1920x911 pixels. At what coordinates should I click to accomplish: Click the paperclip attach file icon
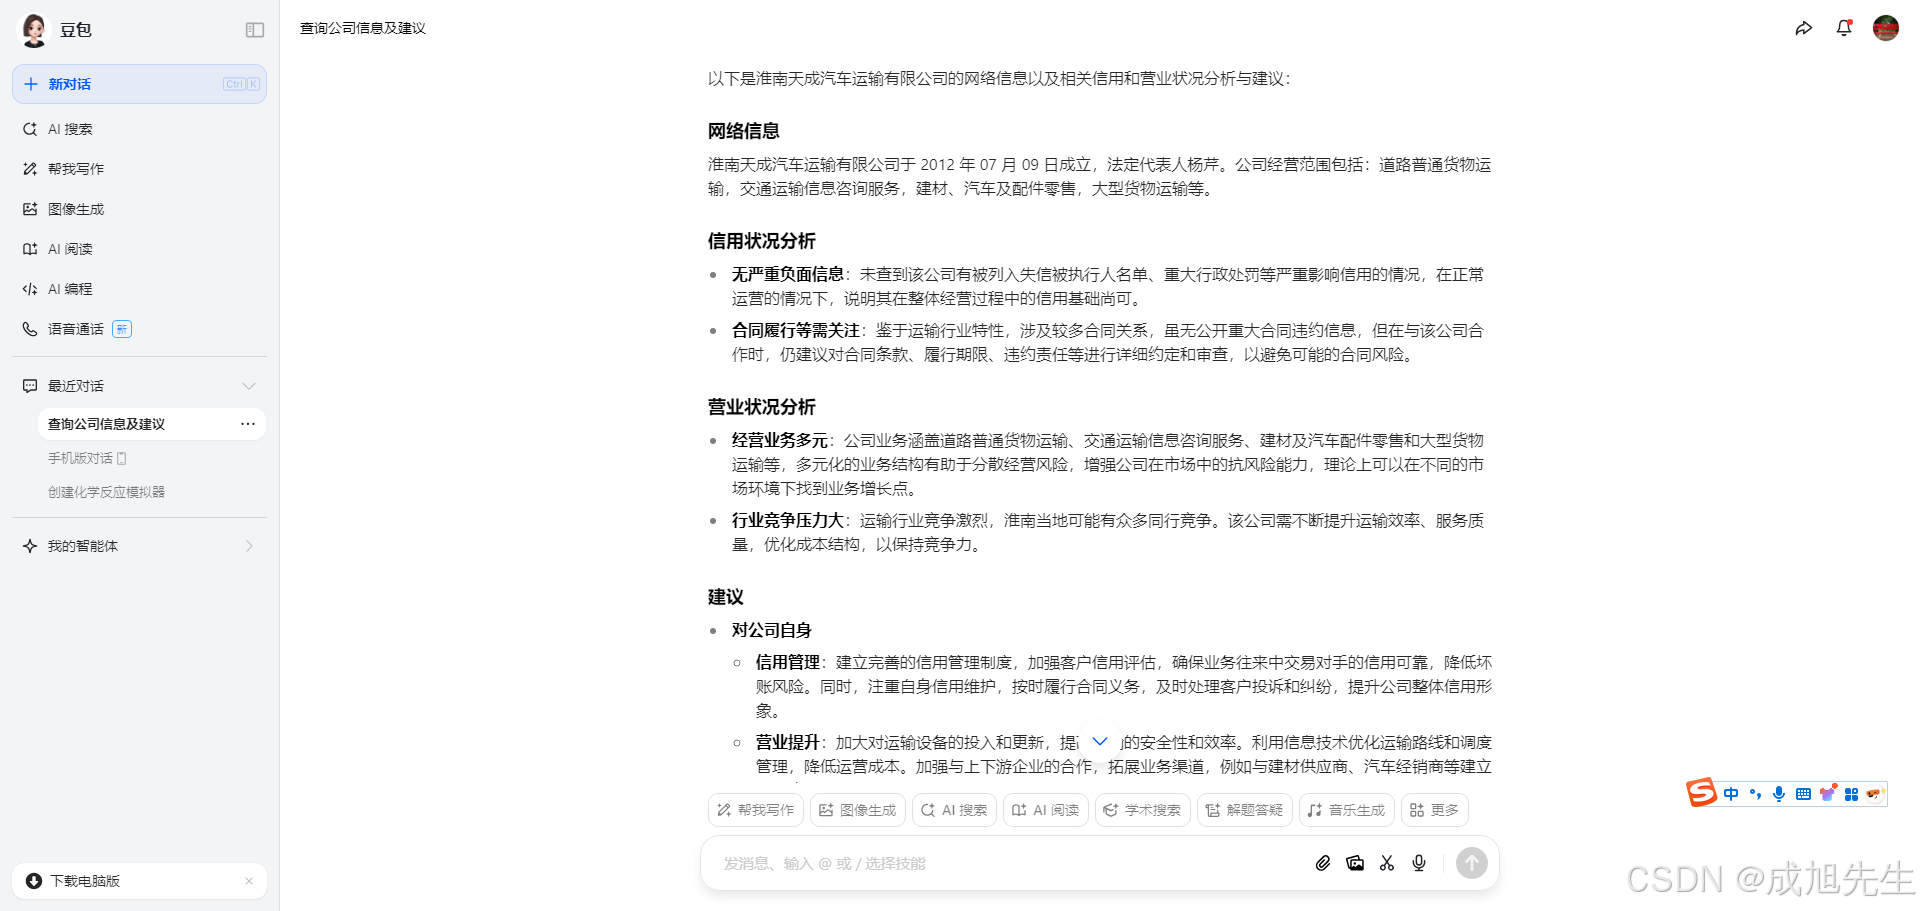pos(1323,863)
